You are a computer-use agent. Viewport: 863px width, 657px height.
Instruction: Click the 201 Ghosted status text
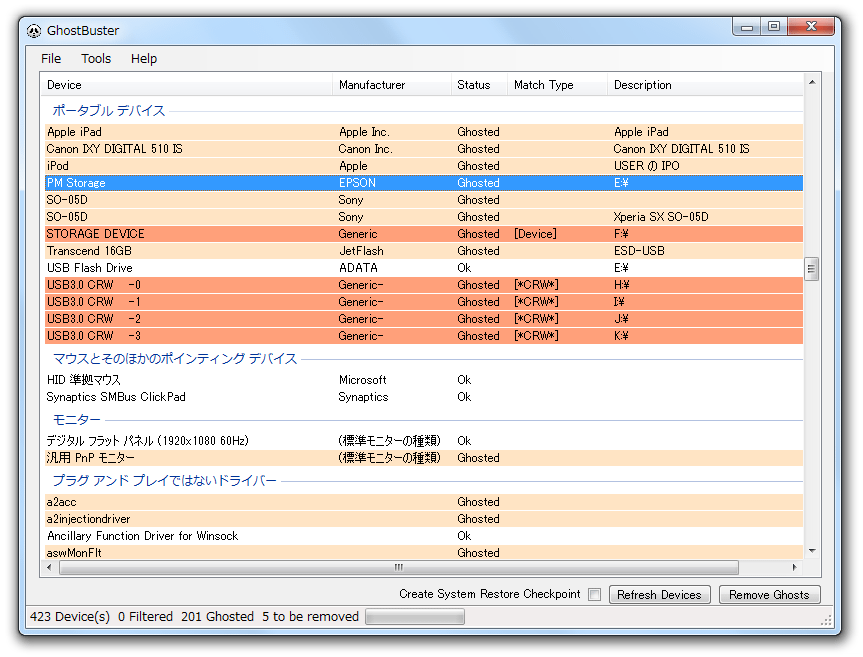217,617
